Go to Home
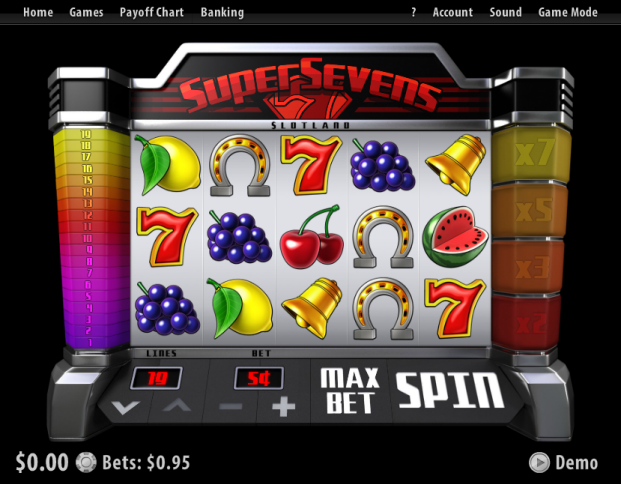Screen dimensions: 621x484 point(38,12)
